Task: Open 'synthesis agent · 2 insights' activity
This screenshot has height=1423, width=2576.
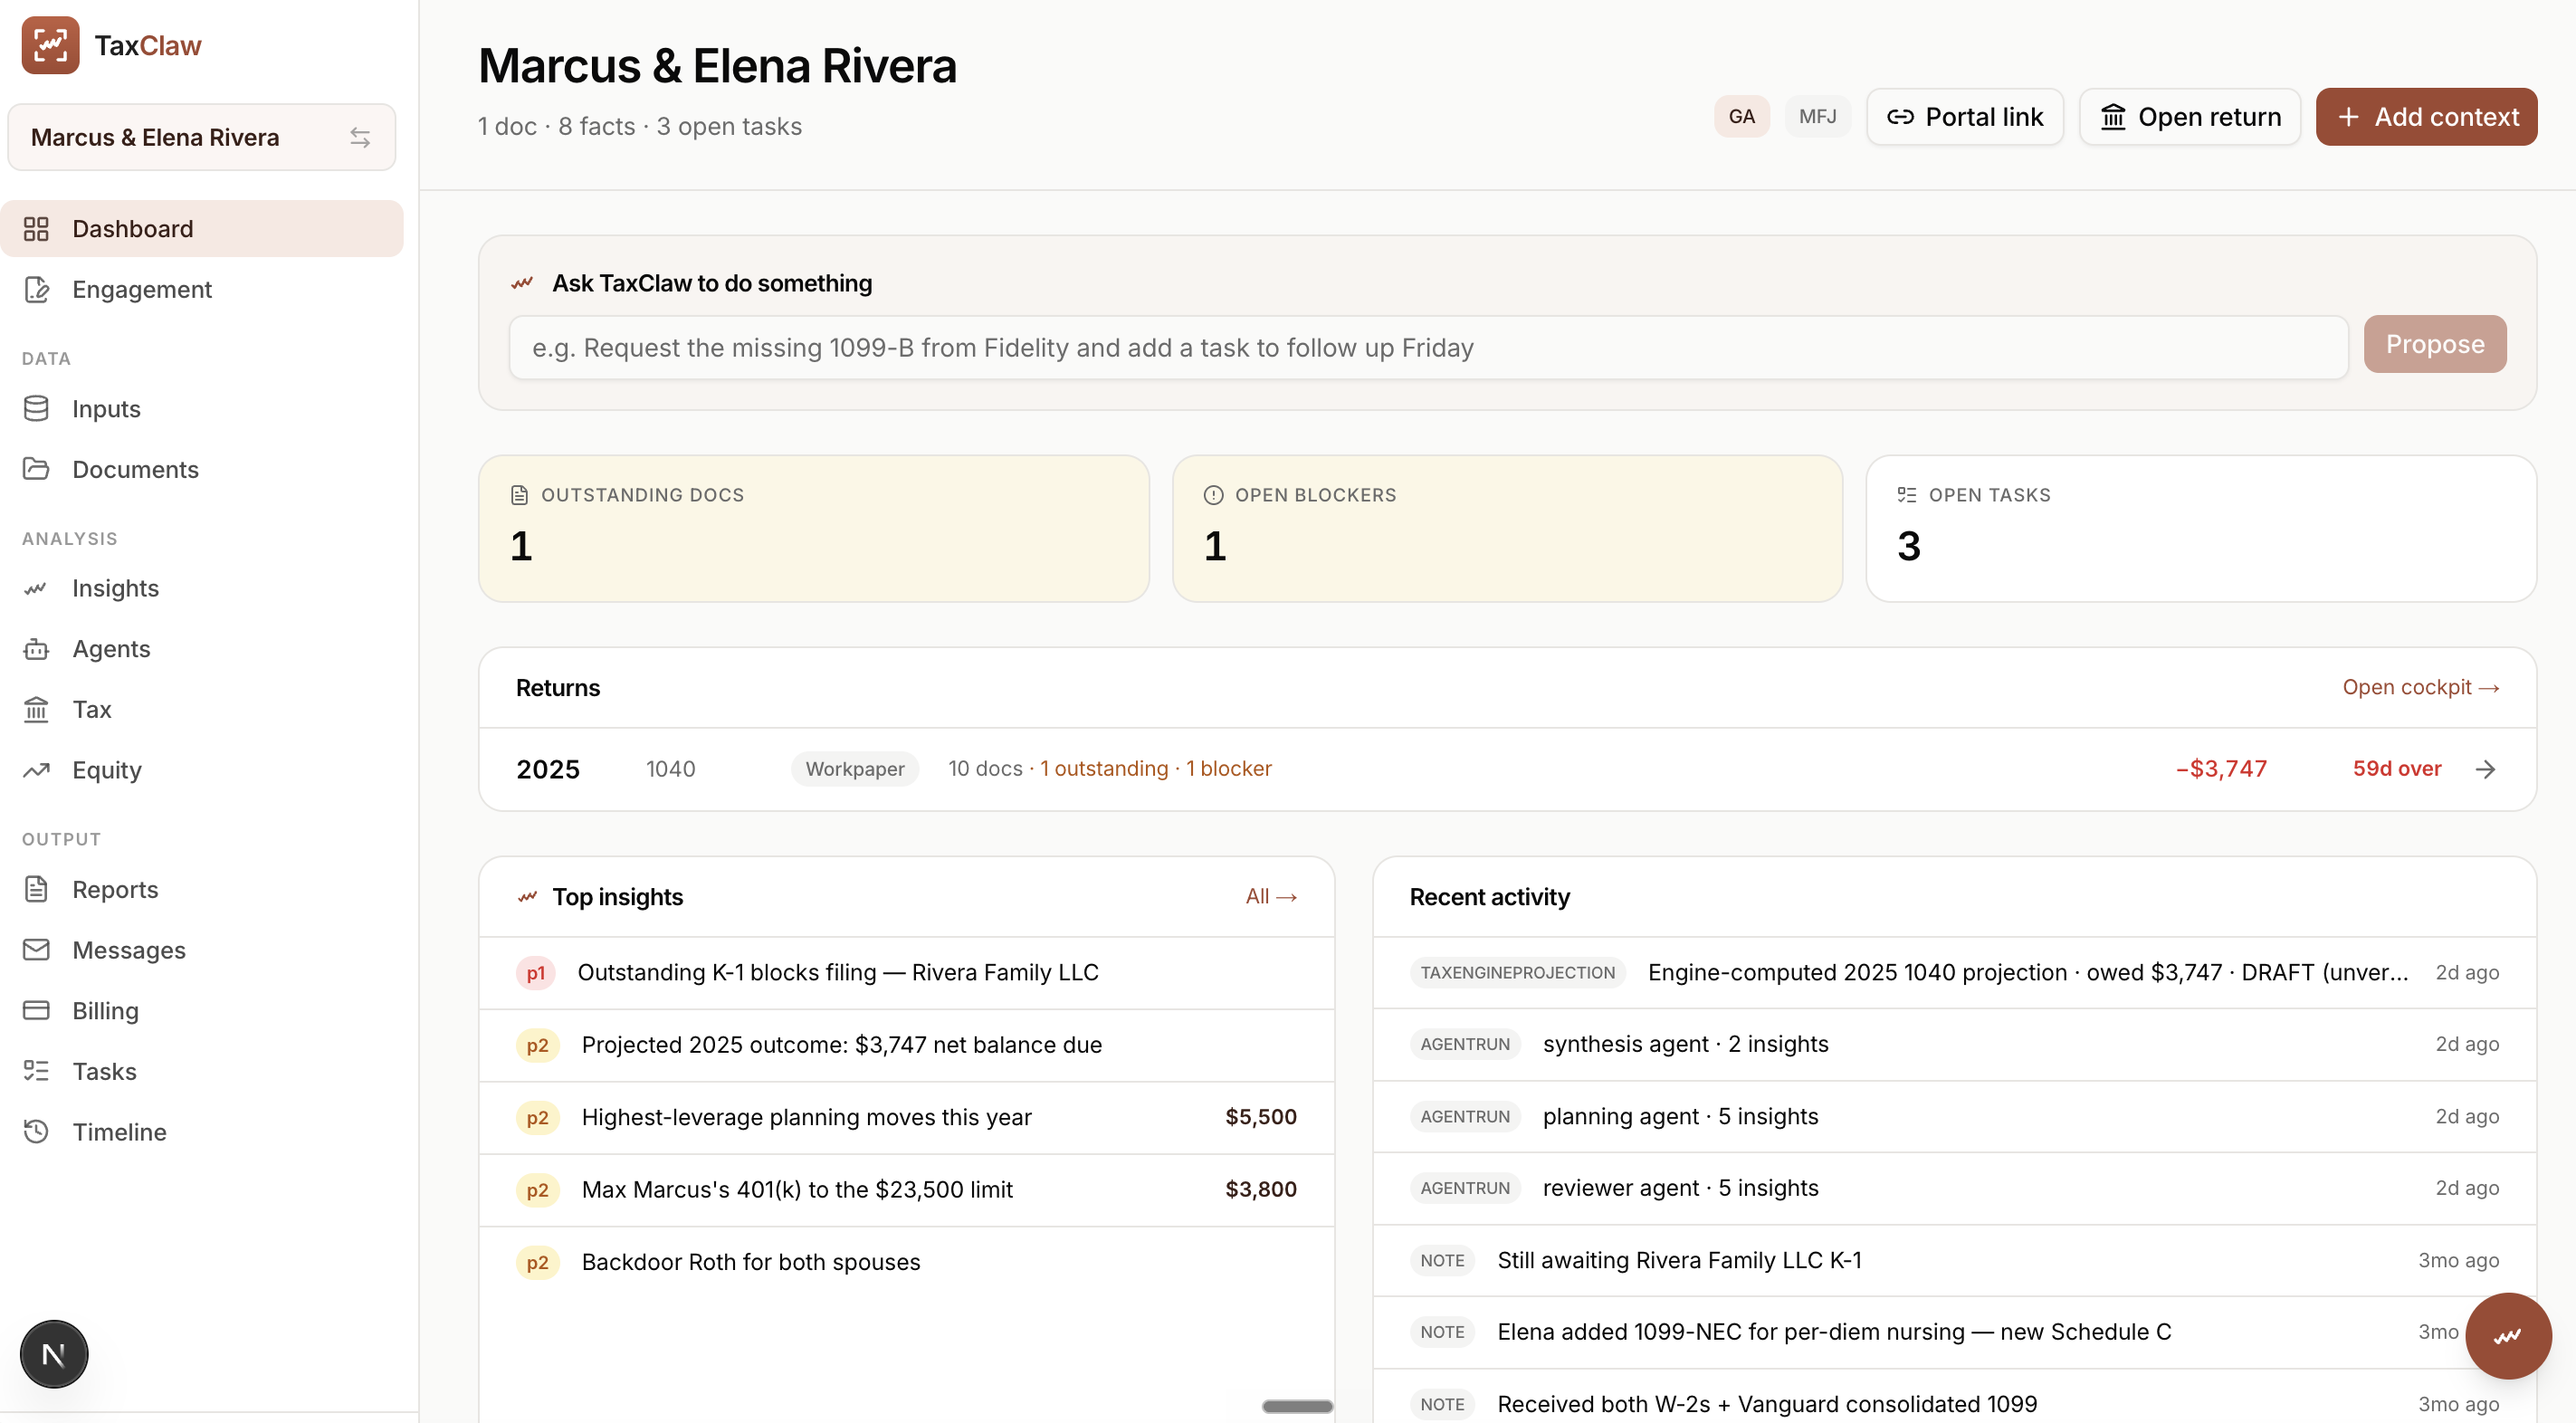Action: tap(1954, 1044)
